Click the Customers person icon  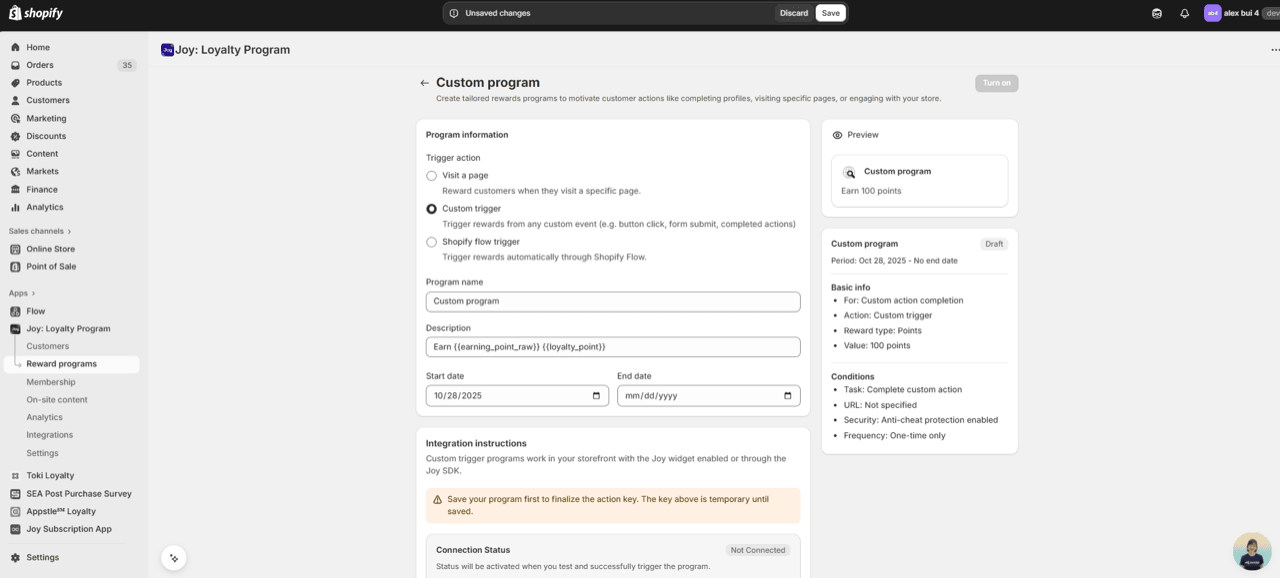[x=15, y=101]
